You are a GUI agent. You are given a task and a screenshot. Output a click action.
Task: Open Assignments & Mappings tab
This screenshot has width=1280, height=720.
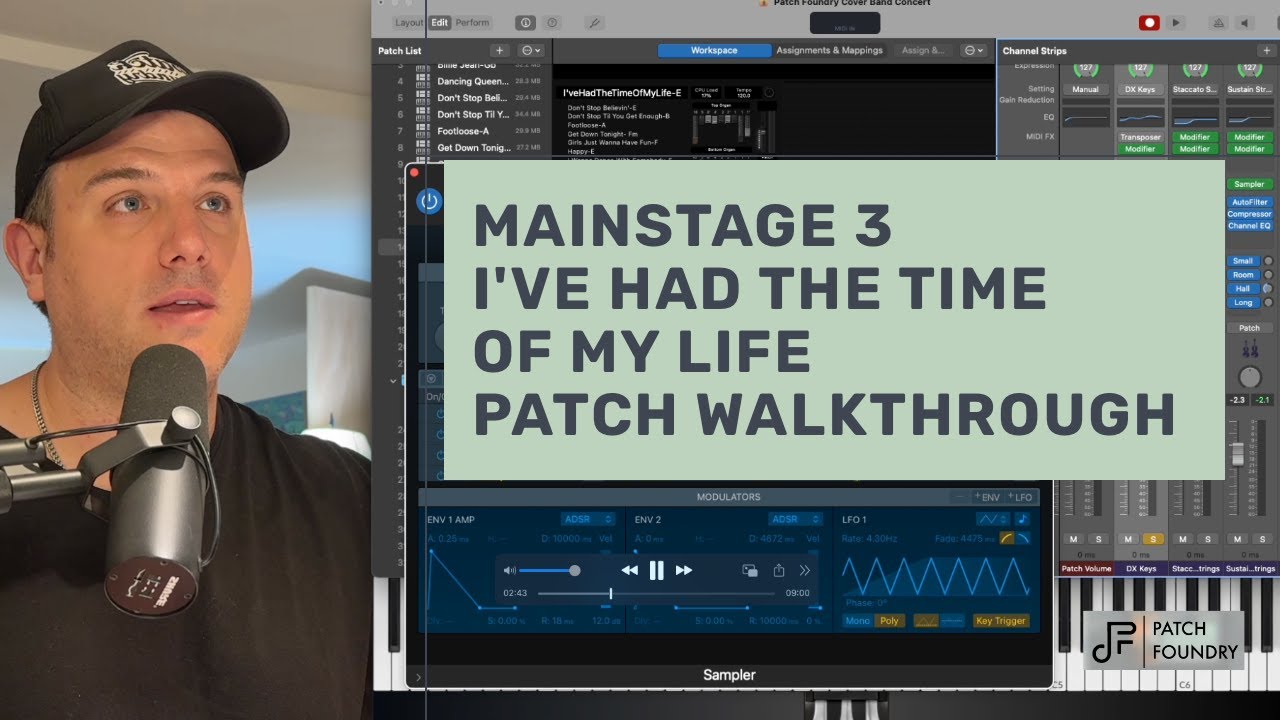(x=829, y=50)
